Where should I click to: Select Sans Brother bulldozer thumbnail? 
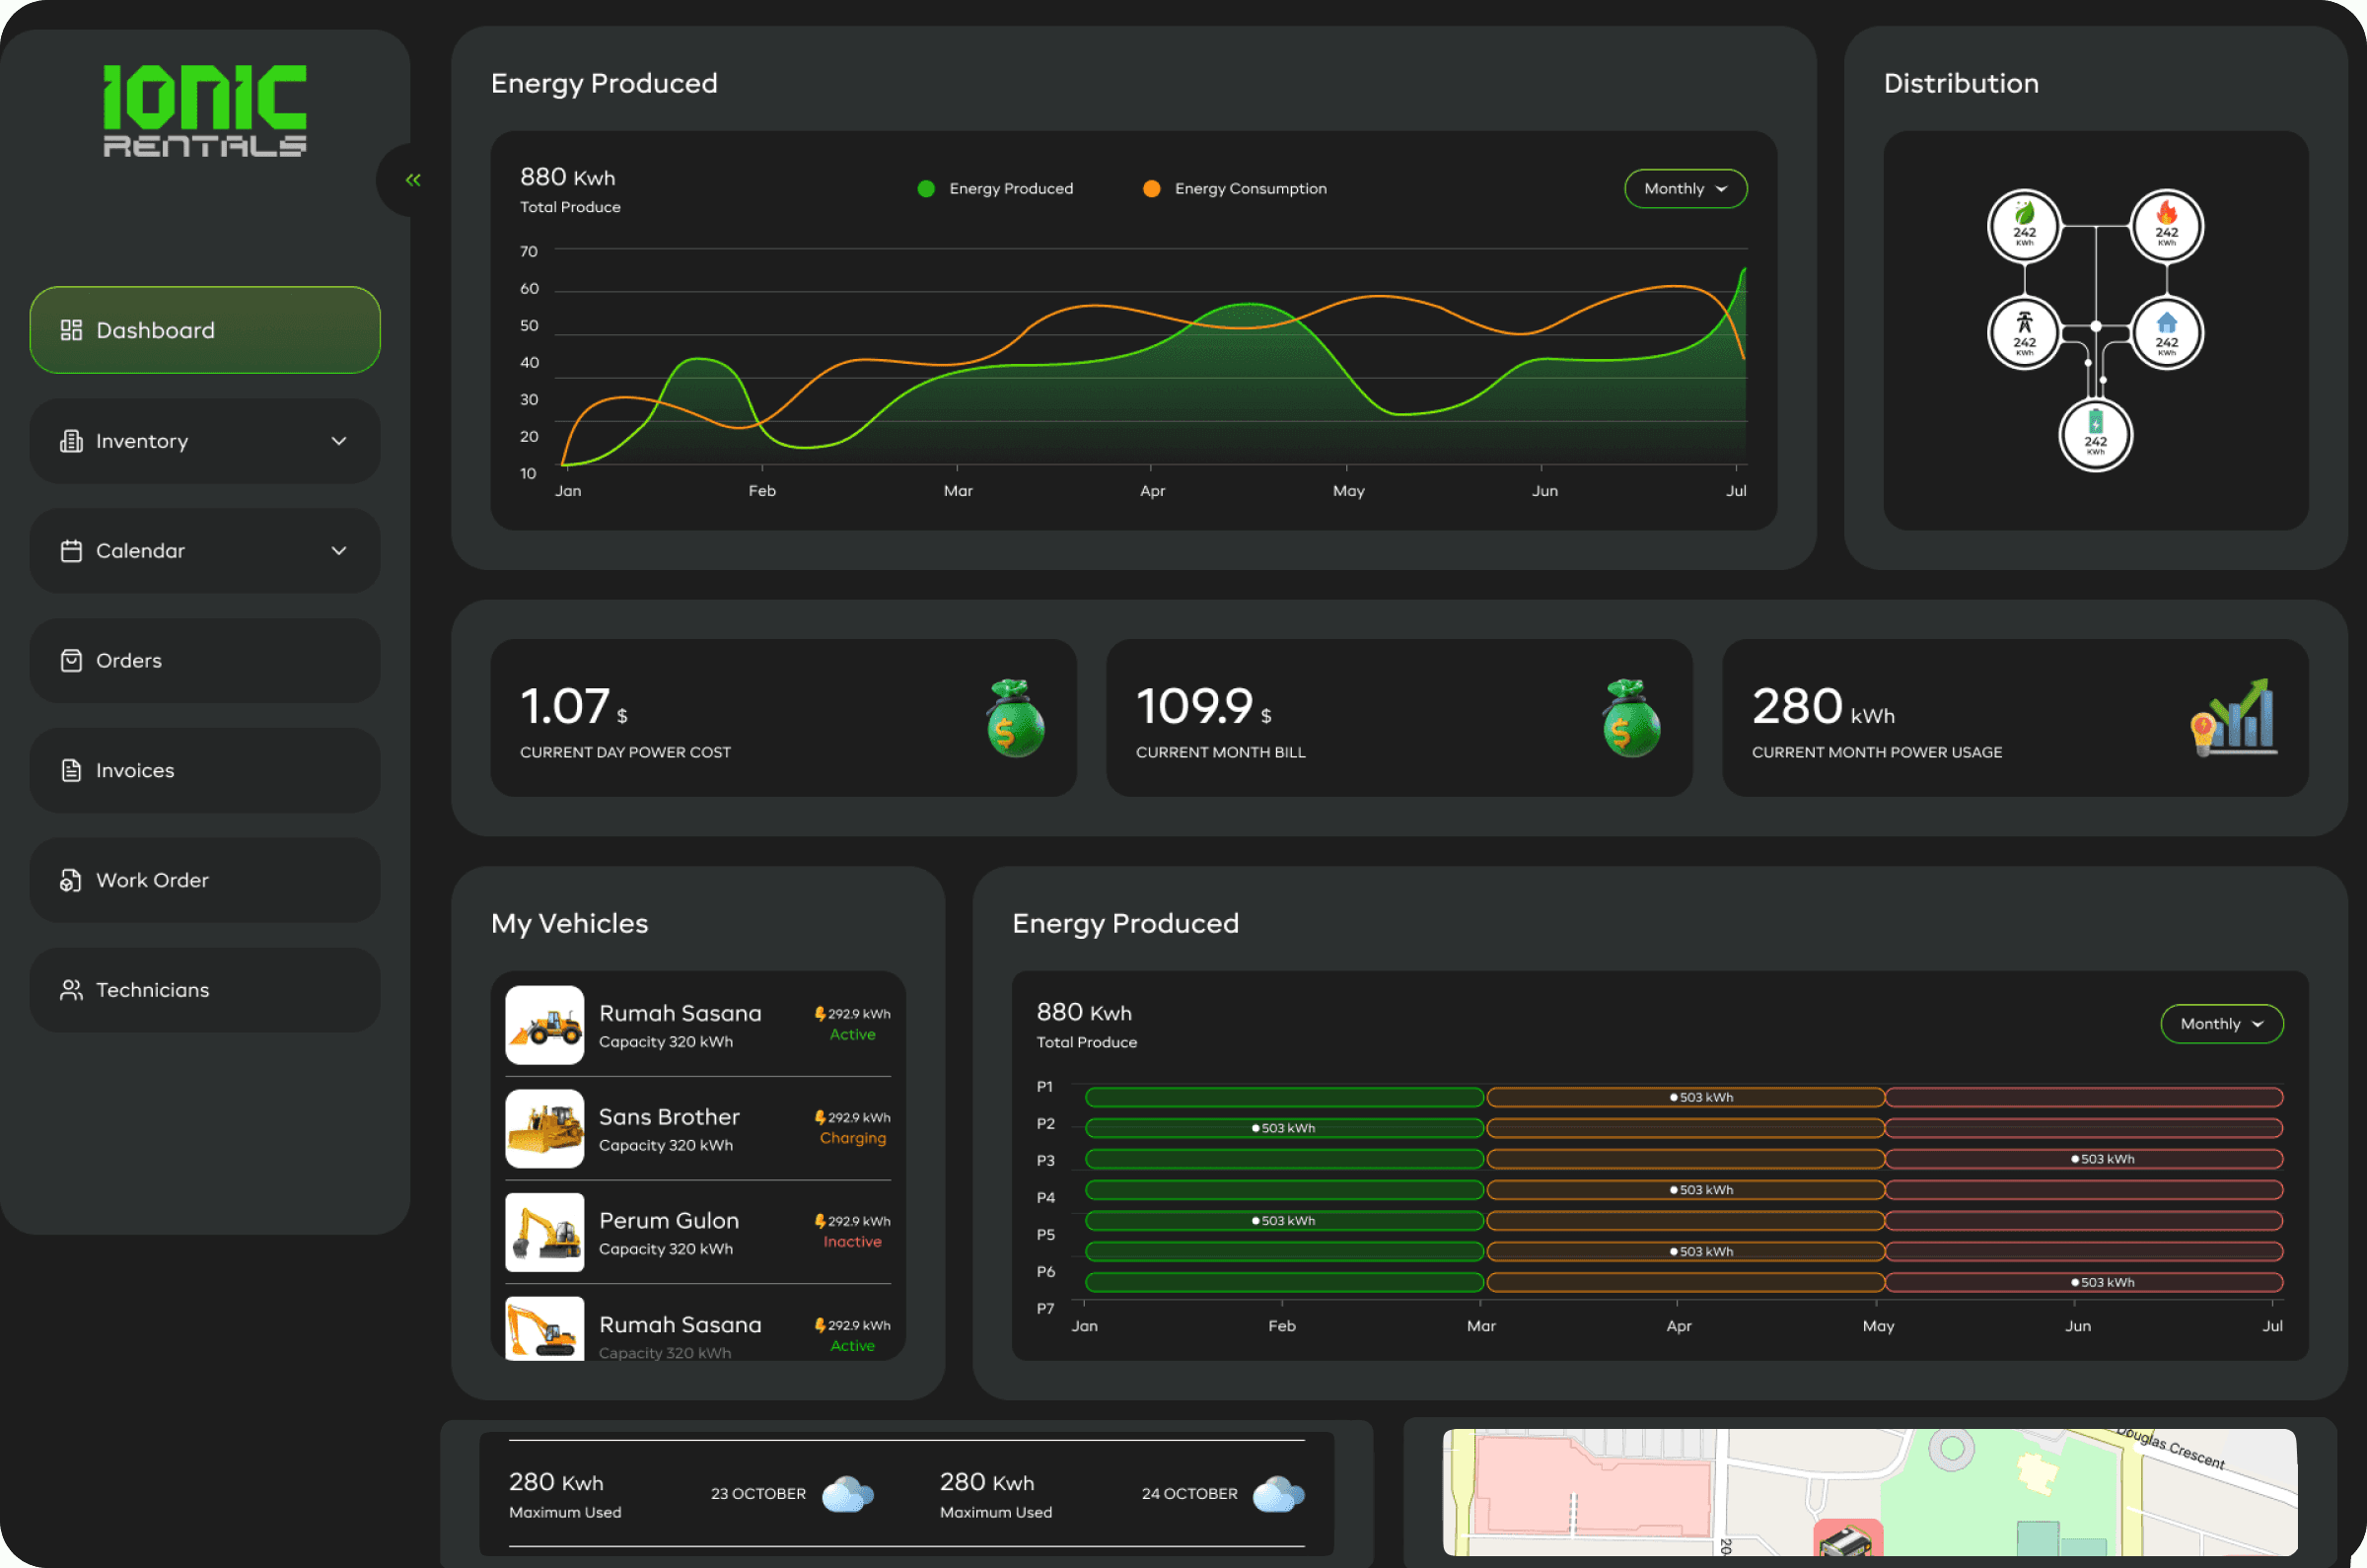click(545, 1129)
